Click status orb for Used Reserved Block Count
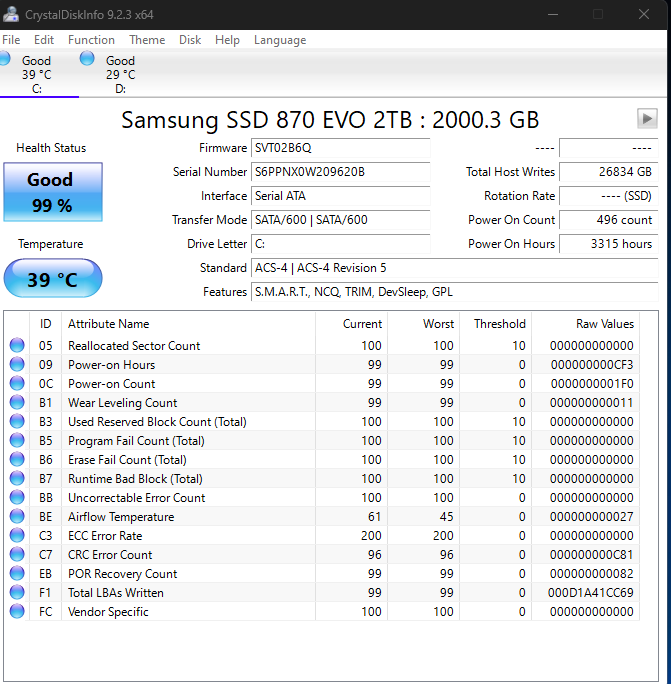This screenshot has height=684, width=671. [x=17, y=421]
